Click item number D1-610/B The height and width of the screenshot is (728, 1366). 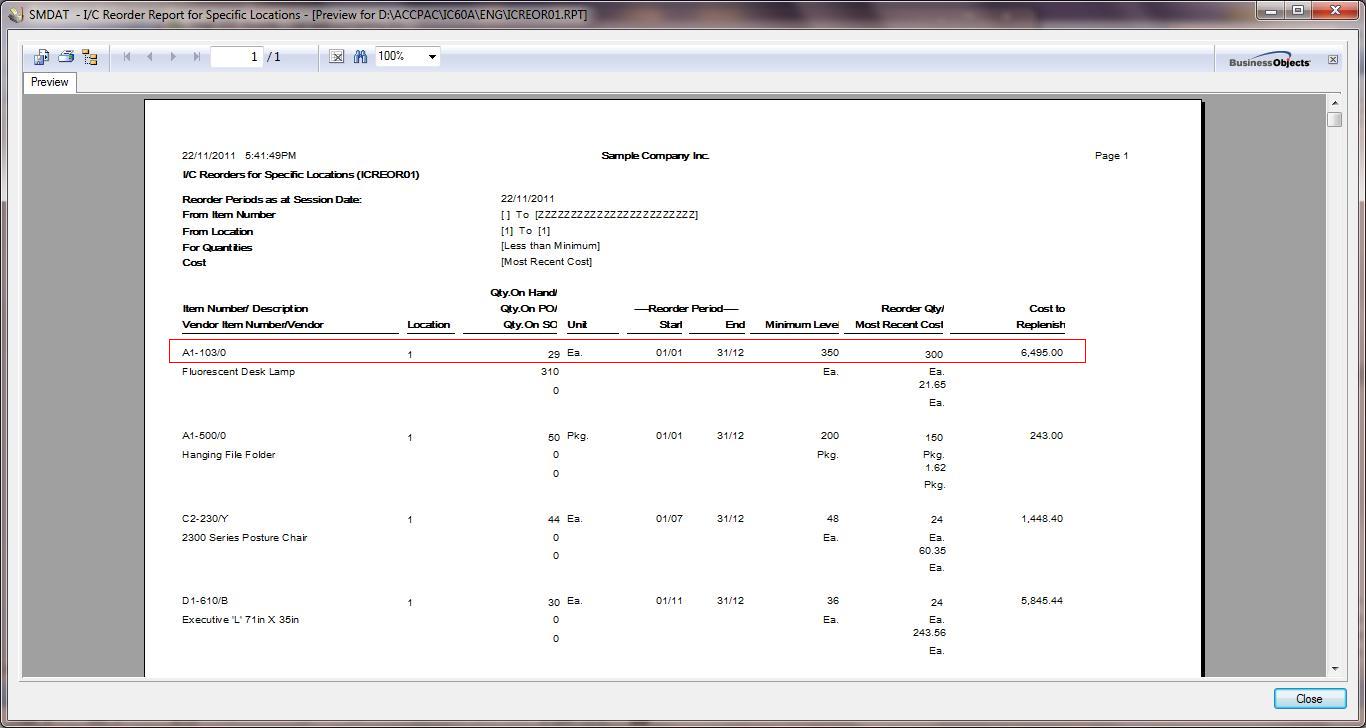click(205, 601)
